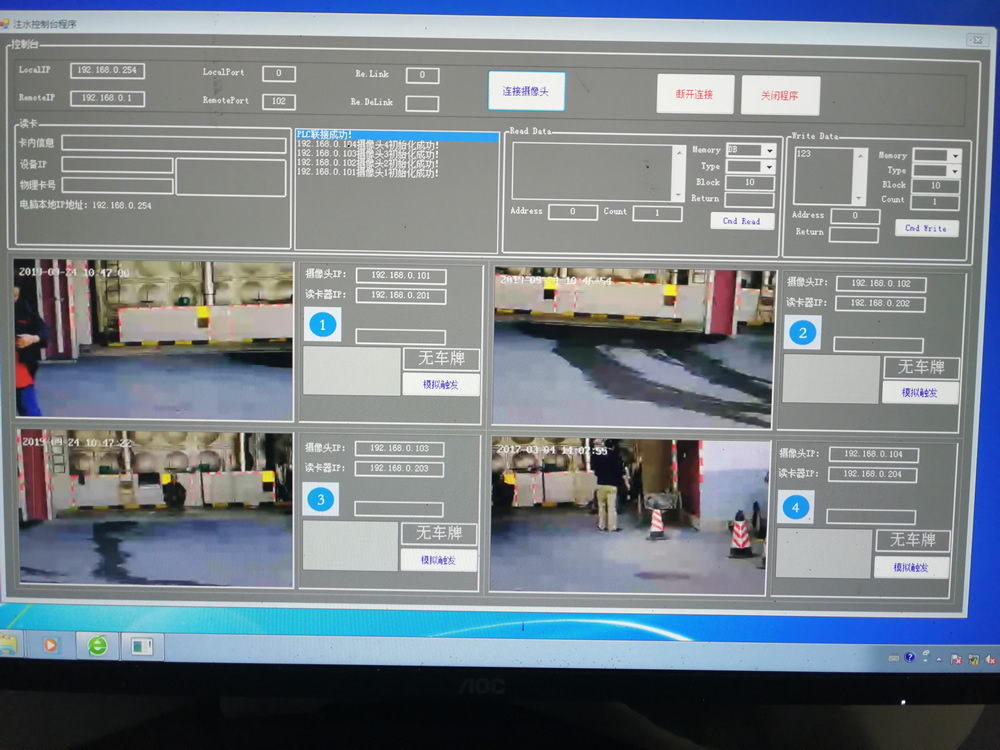
Task: Expand the Write Data Memory dropdown
Action: [954, 156]
